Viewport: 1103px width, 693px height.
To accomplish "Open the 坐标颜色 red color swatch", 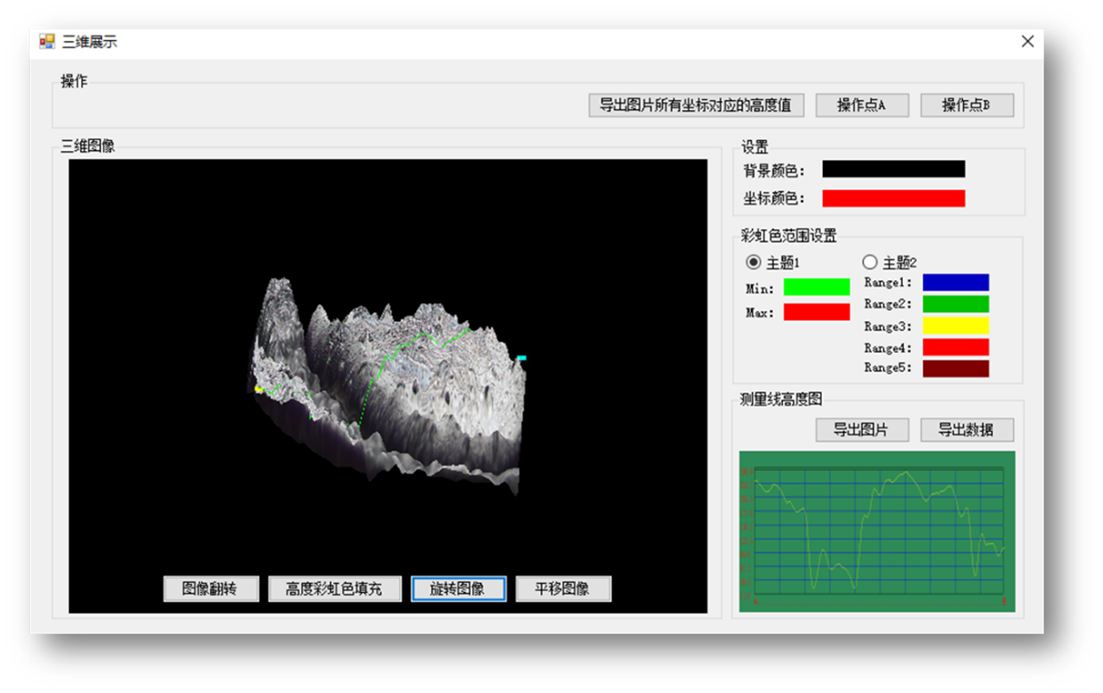I will coord(893,198).
